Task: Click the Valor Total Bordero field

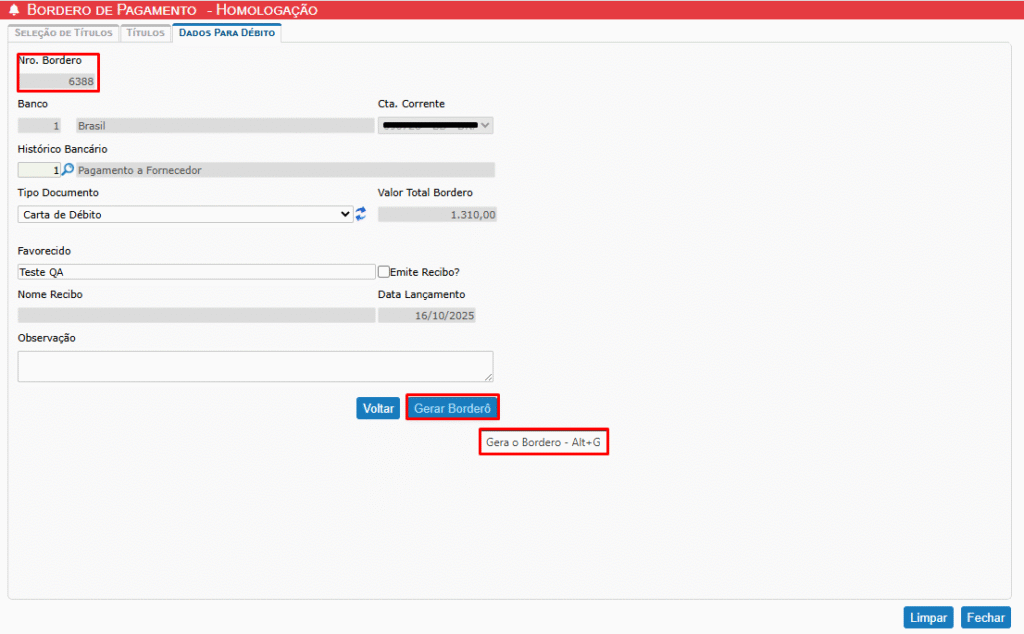Action: click(437, 214)
